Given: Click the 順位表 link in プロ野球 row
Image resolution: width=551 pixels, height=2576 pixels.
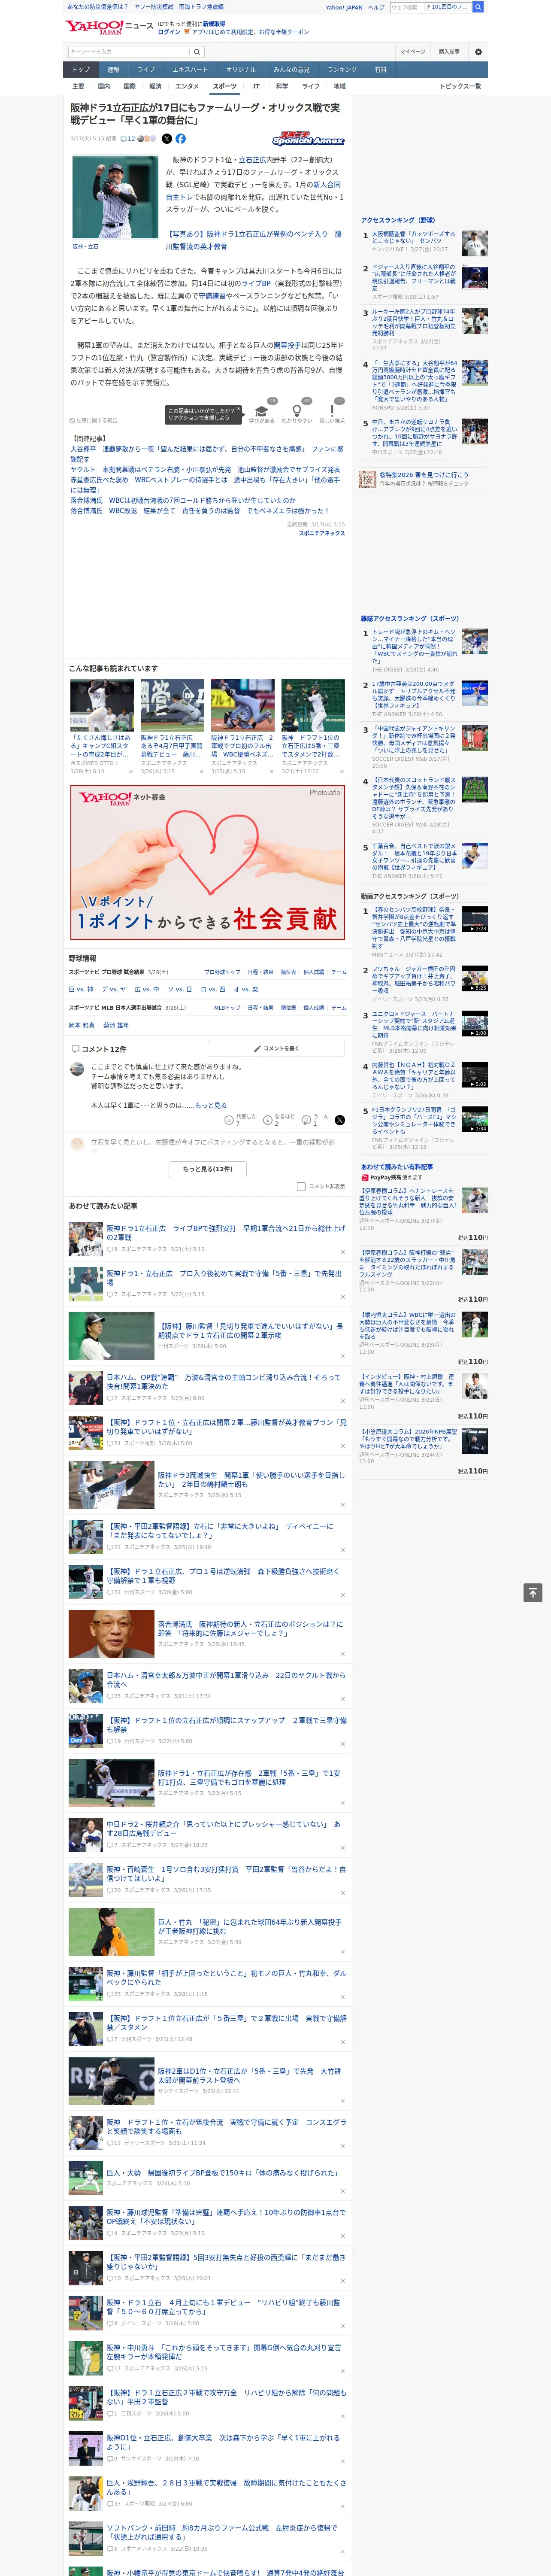Looking at the screenshot, I should click(288, 972).
